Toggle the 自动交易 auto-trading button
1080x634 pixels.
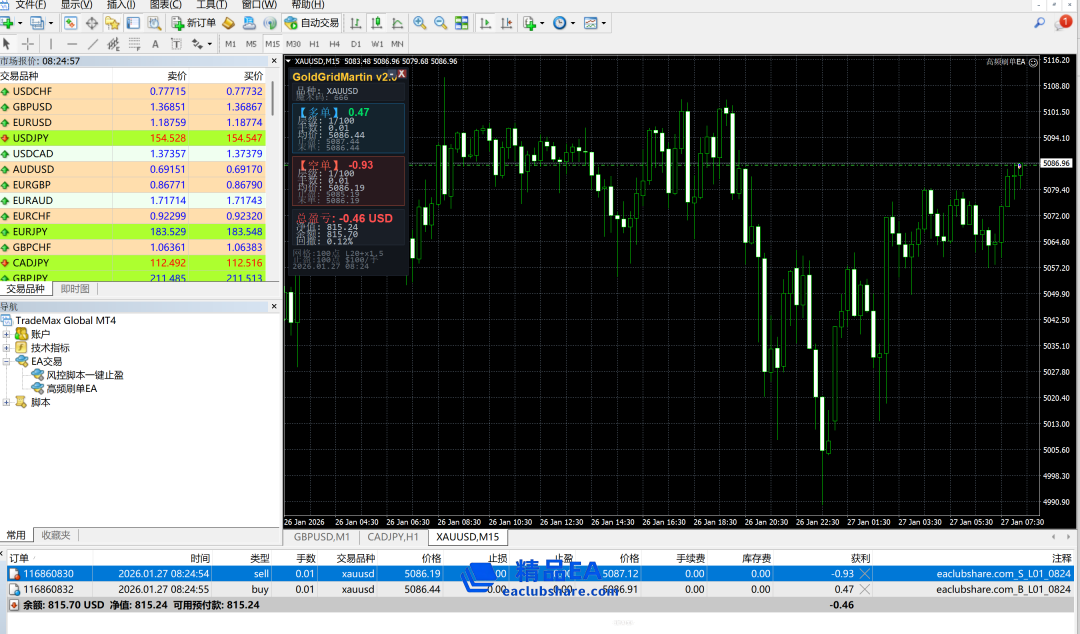(x=311, y=22)
